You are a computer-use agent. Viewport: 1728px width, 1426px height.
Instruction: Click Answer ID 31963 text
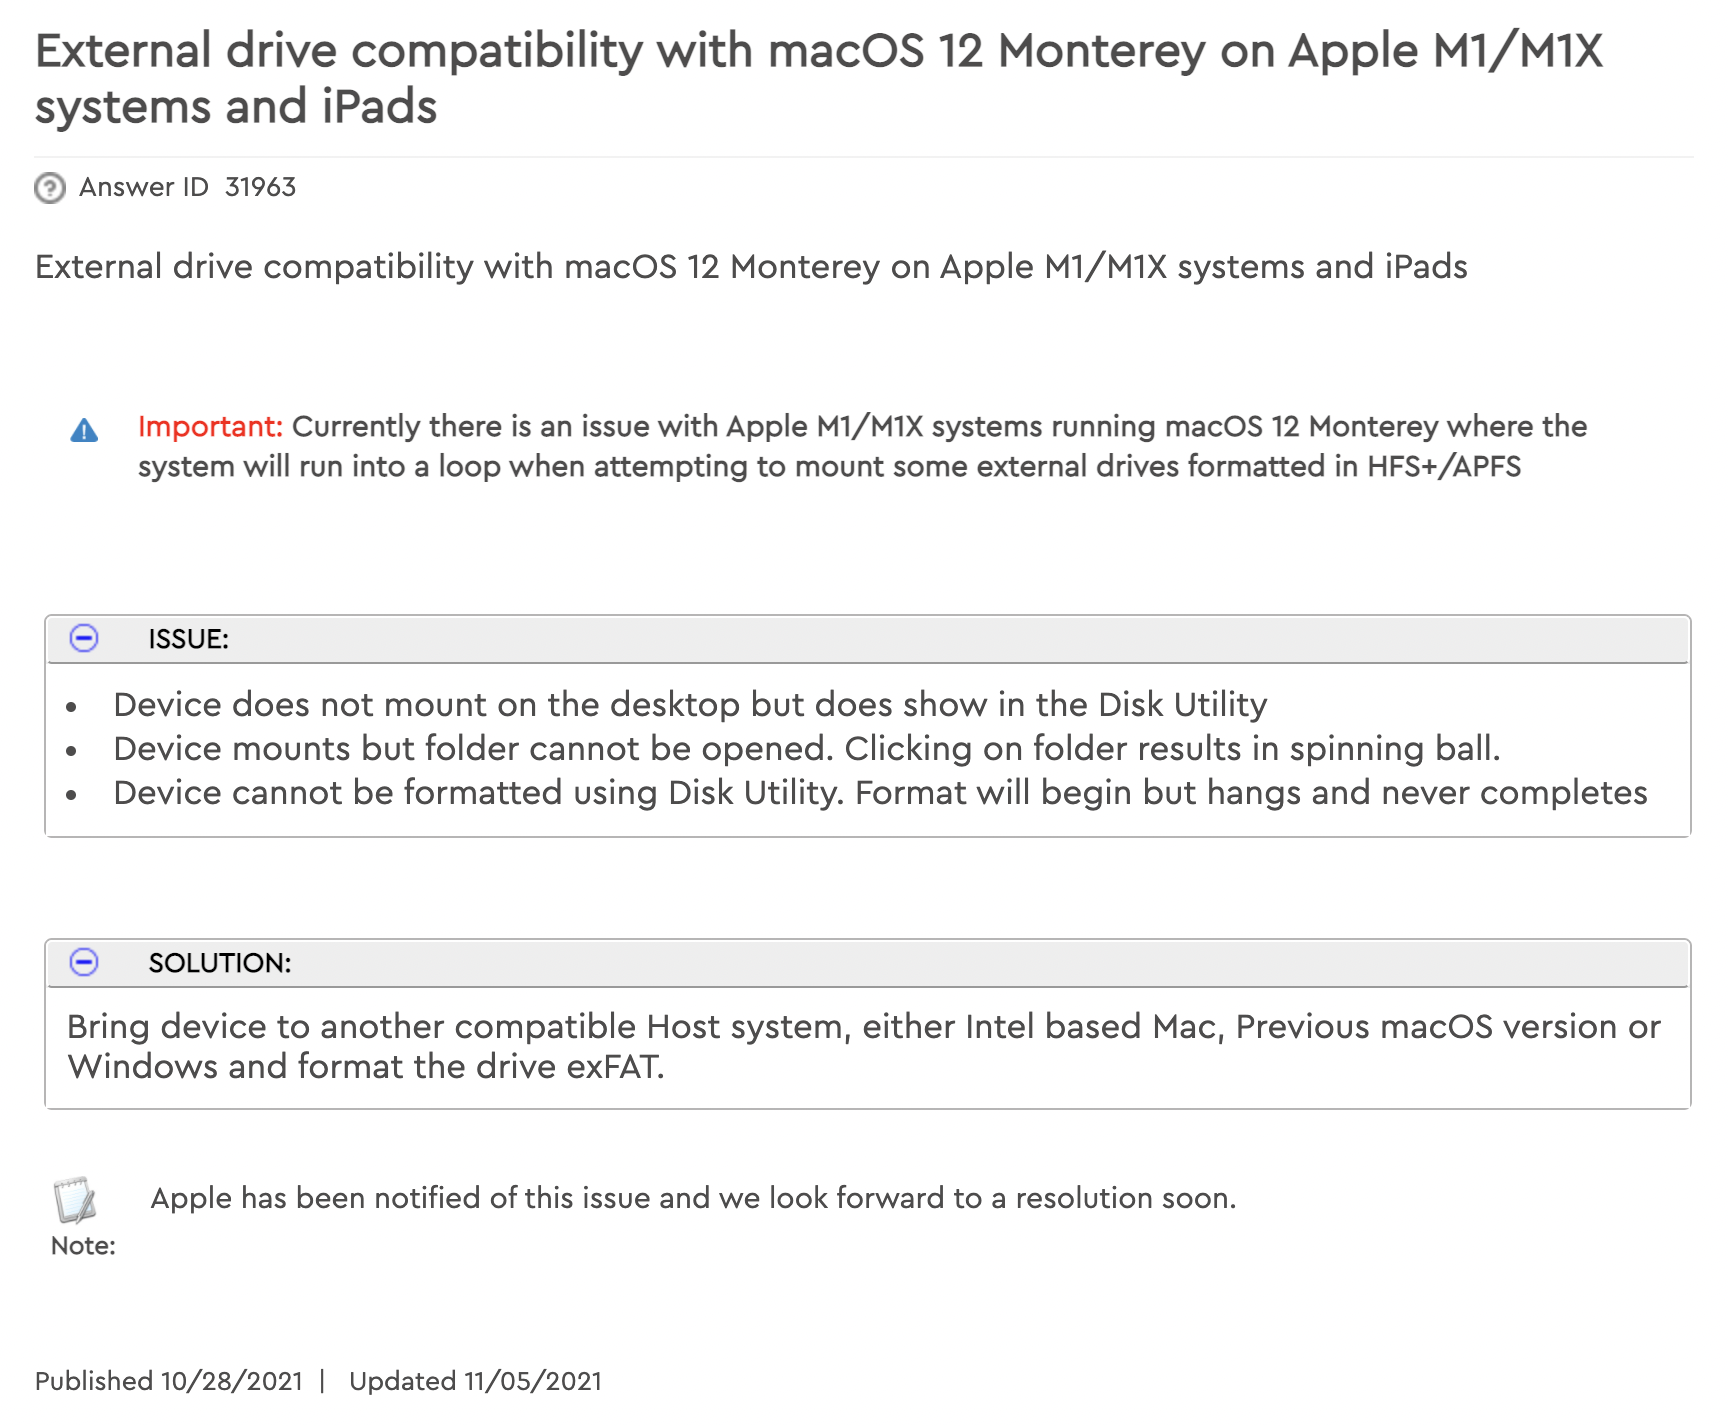pos(187,187)
